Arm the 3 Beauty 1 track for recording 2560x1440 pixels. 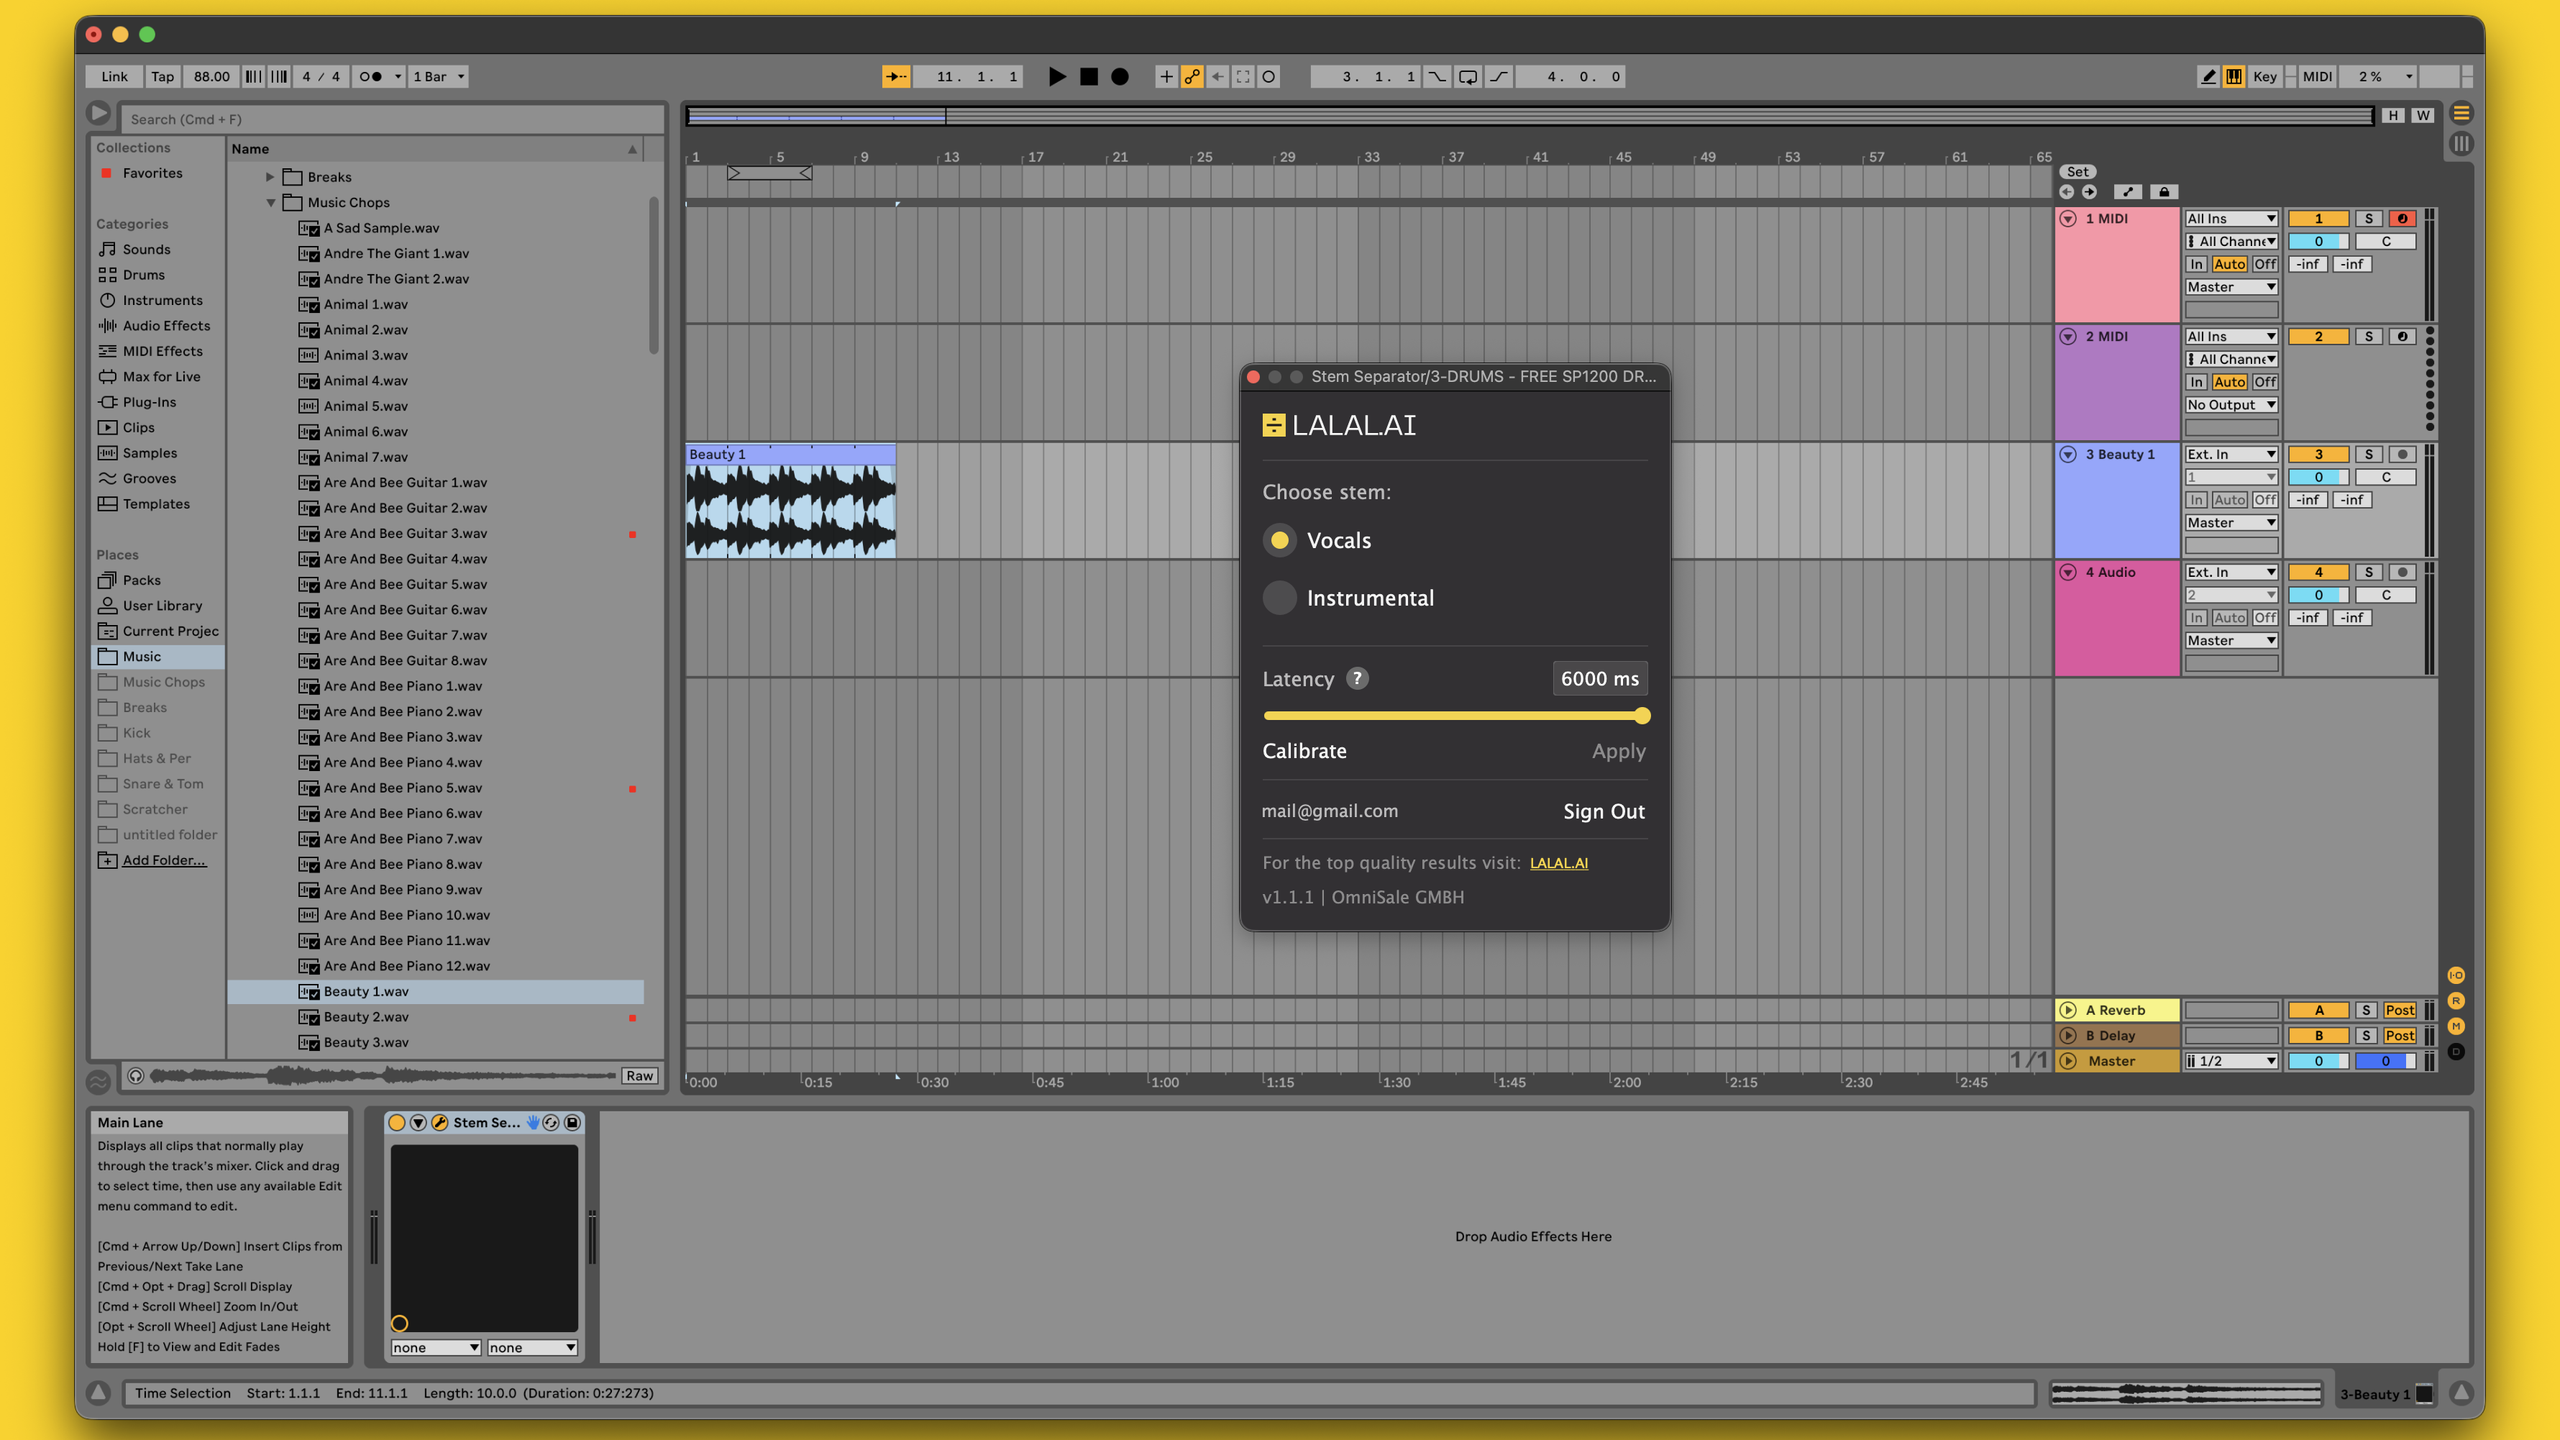[2402, 453]
